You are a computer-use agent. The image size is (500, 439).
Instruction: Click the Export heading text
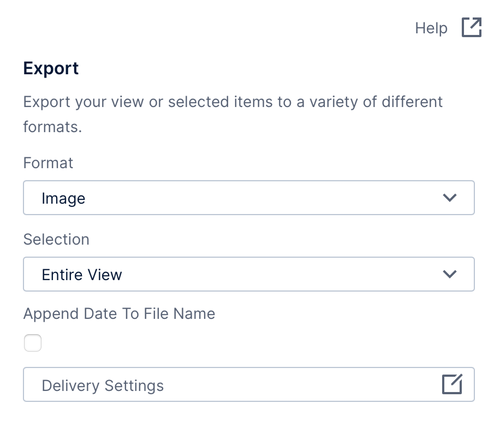(51, 69)
